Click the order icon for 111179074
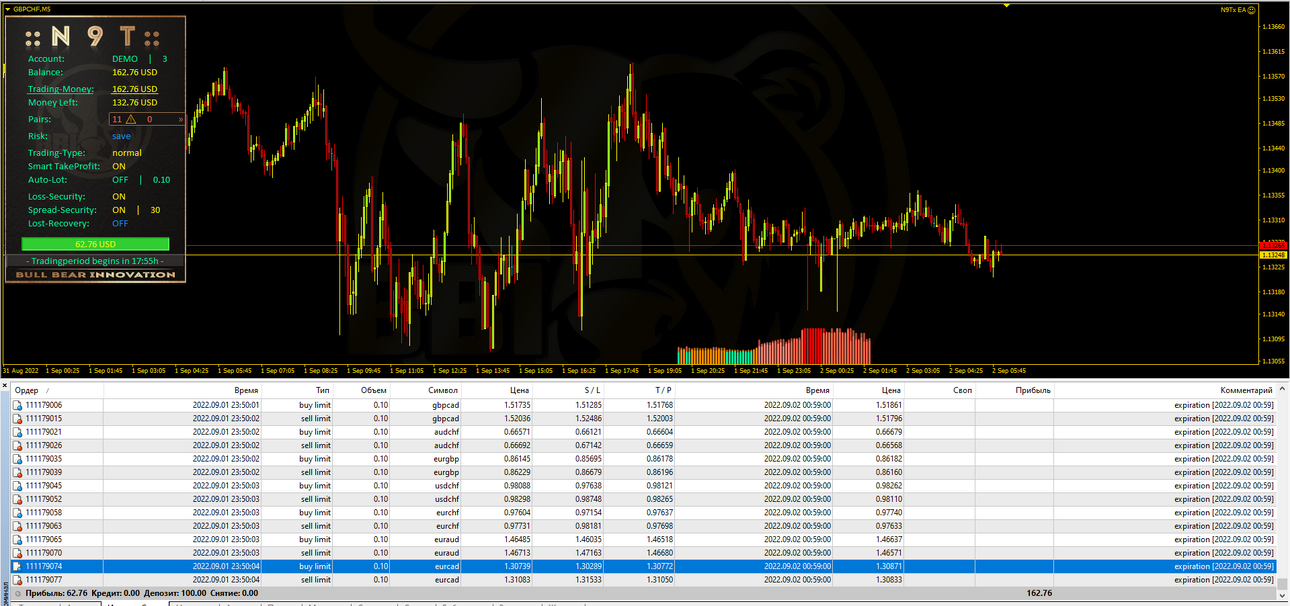1290x606 pixels. pos(17,566)
